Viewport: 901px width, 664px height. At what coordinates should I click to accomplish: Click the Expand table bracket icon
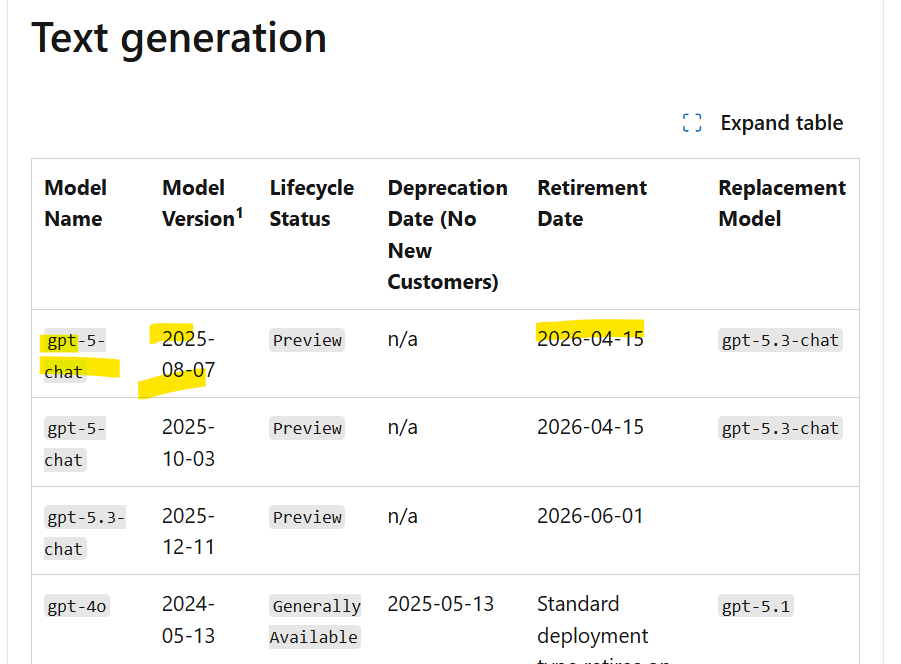point(692,123)
